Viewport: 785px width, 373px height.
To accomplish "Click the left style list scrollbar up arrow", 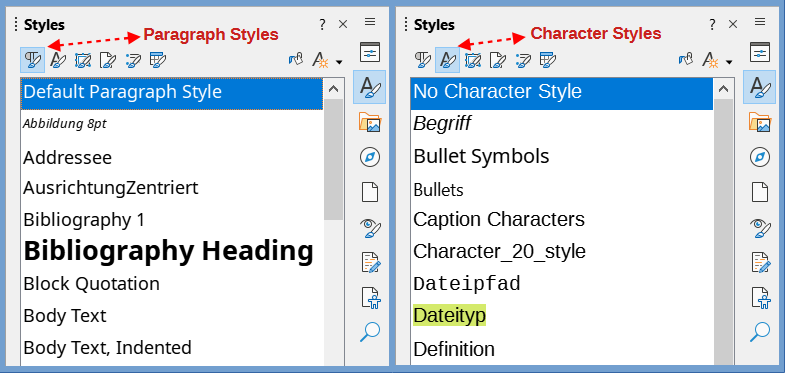I will (334, 90).
